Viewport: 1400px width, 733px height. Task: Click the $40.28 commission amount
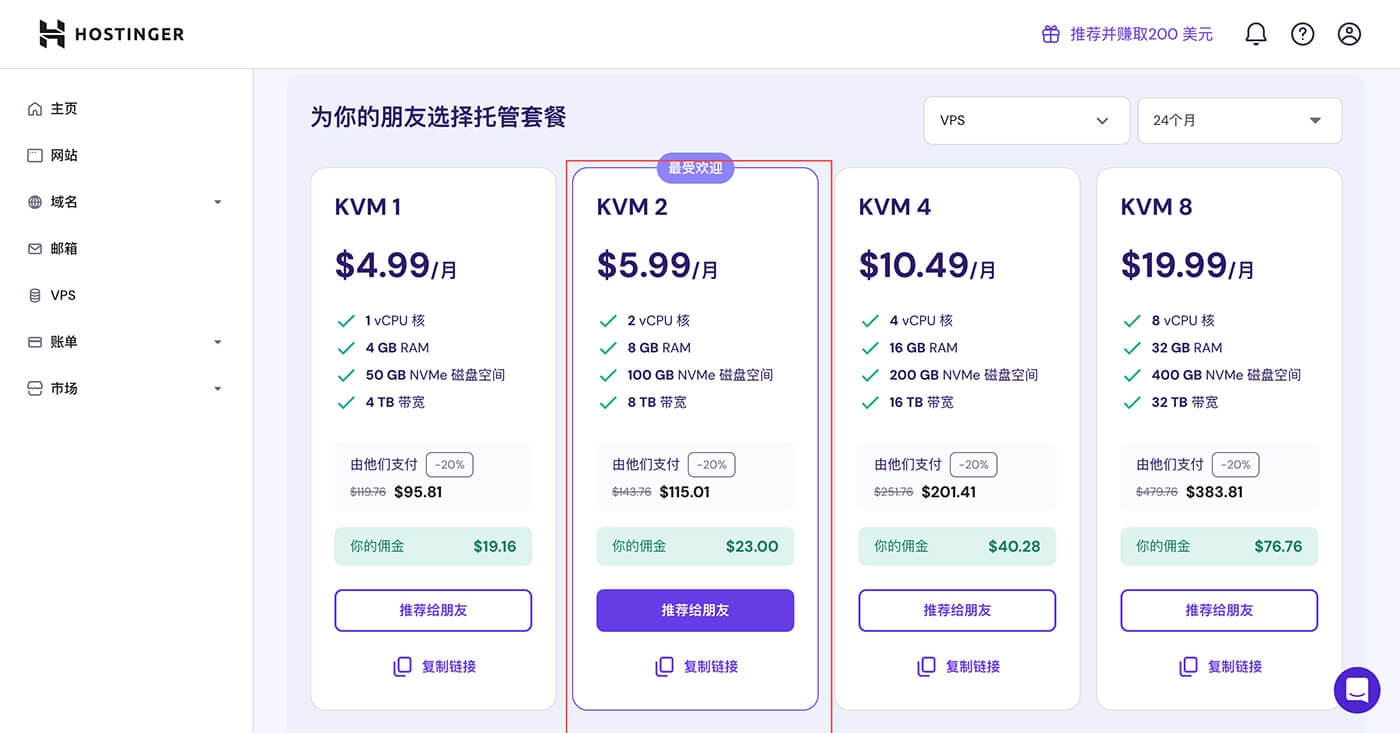[x=1014, y=546]
